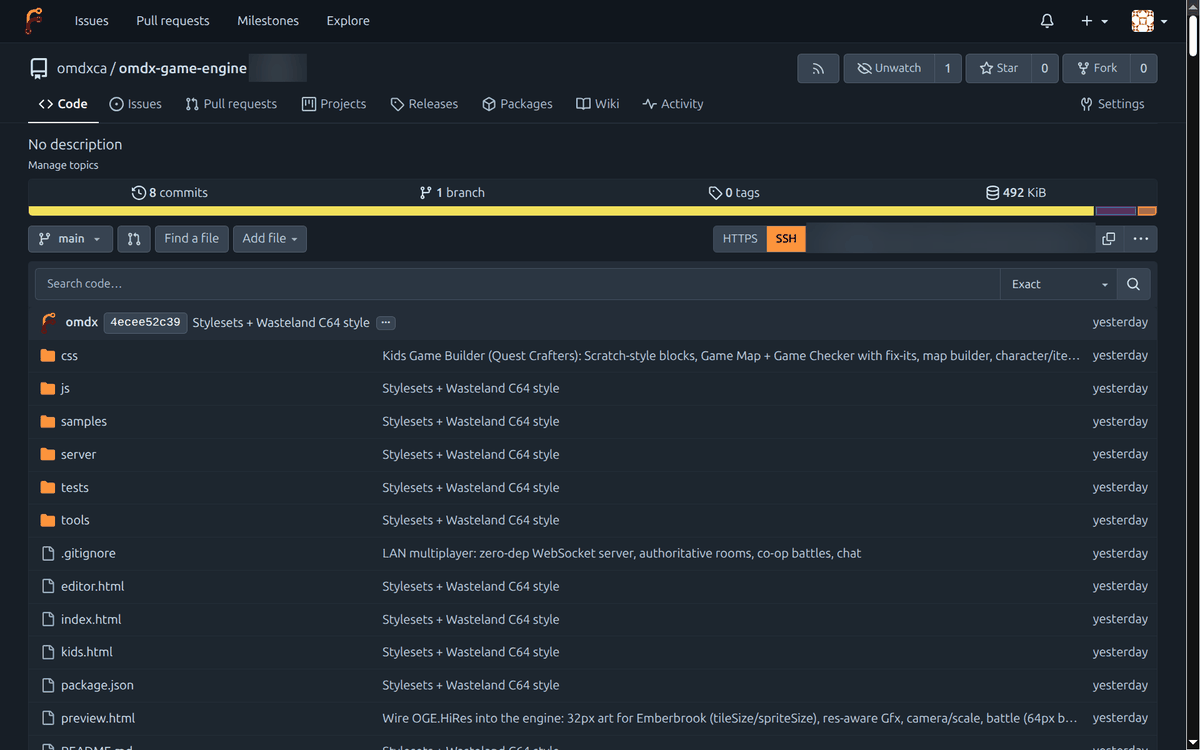Open the js folder
The width and height of the screenshot is (1200, 750).
coord(65,388)
